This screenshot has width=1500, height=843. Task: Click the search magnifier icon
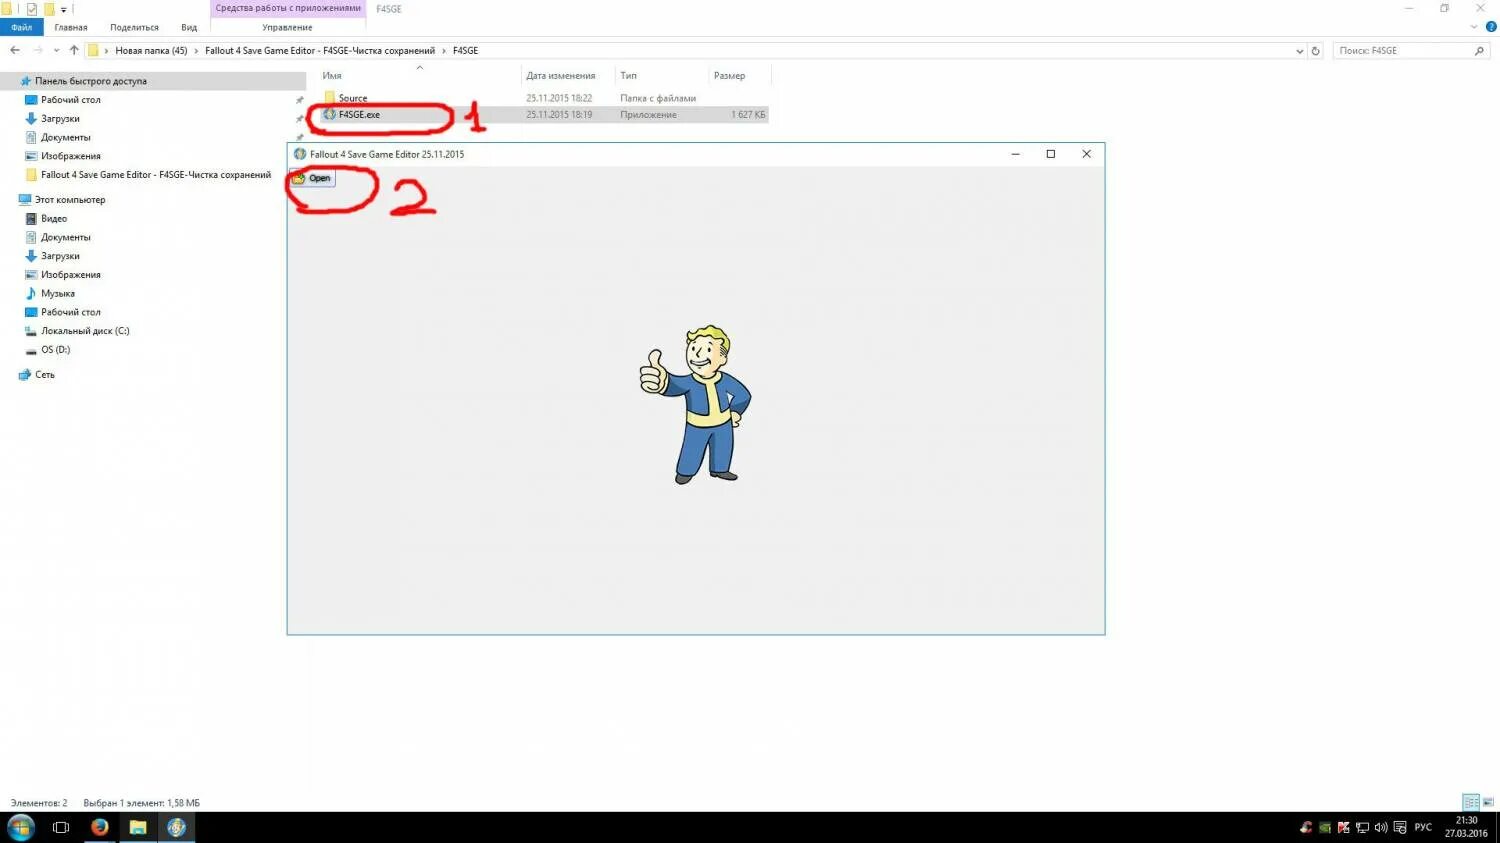[1480, 51]
